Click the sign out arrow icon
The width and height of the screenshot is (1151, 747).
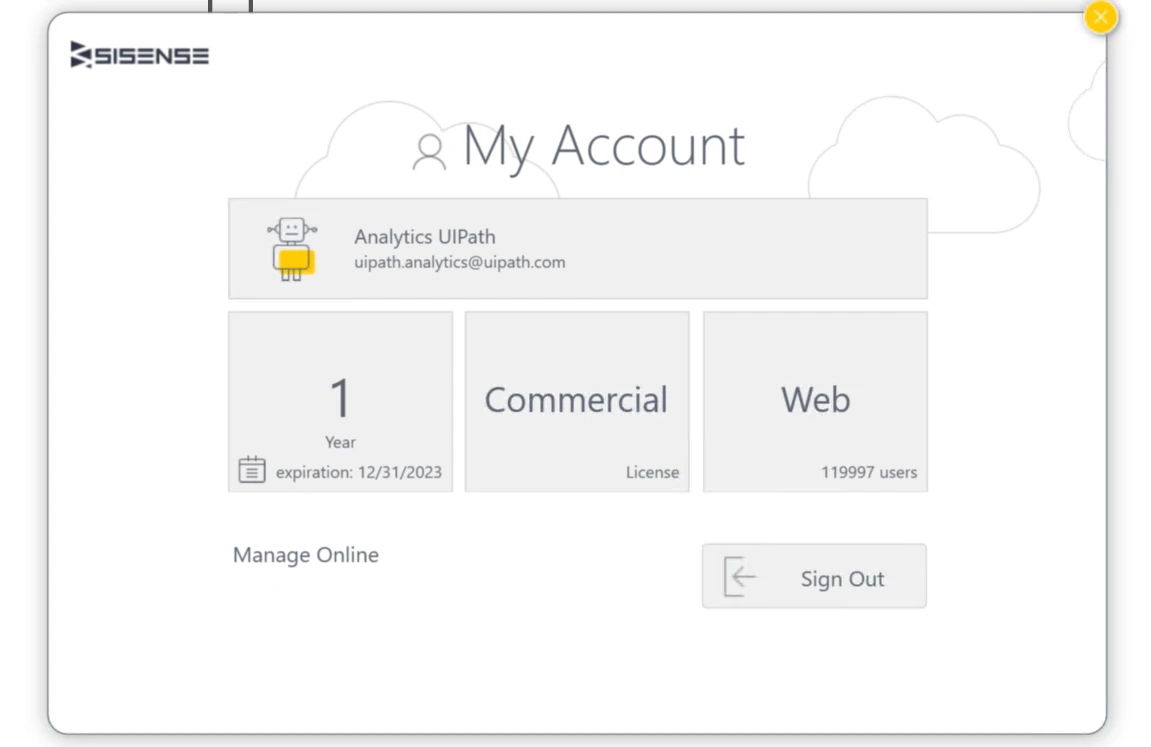[740, 577]
